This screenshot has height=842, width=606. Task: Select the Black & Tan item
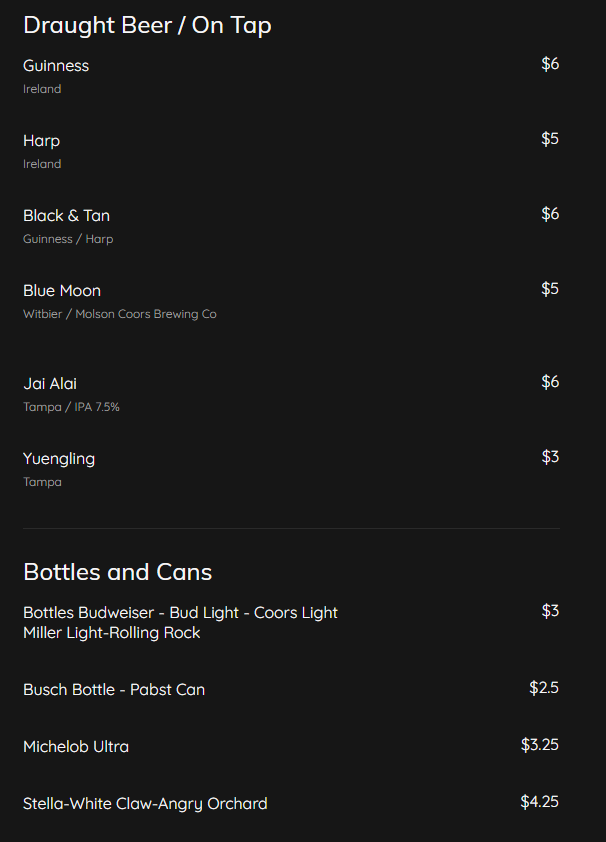click(x=67, y=216)
